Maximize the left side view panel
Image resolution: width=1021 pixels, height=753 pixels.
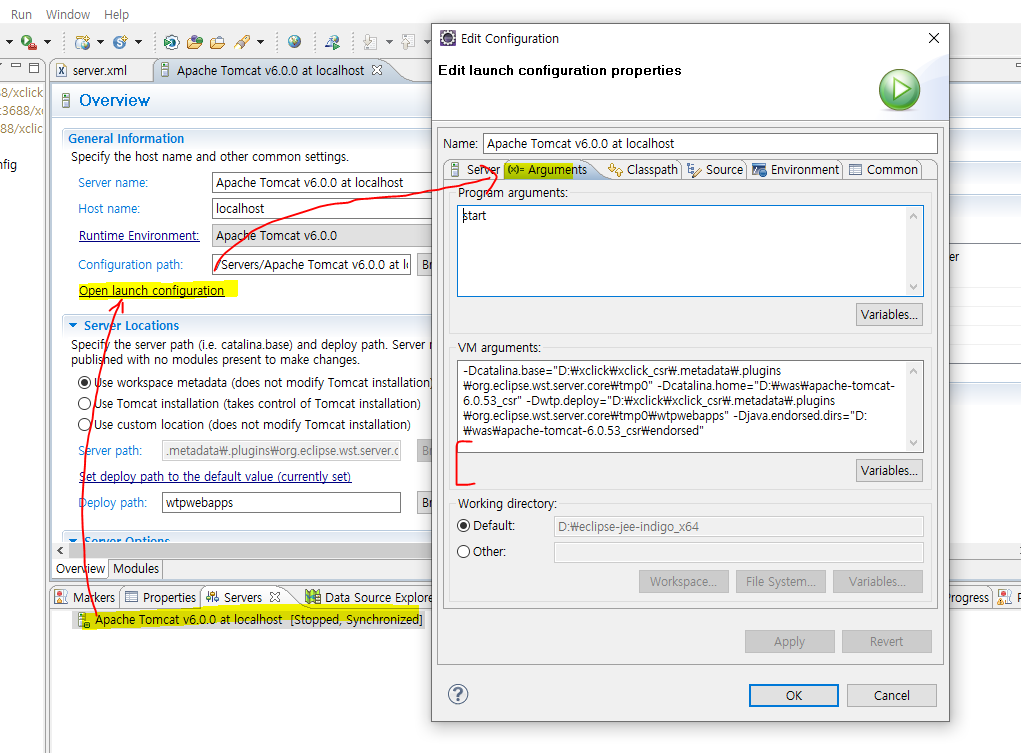coord(34,67)
